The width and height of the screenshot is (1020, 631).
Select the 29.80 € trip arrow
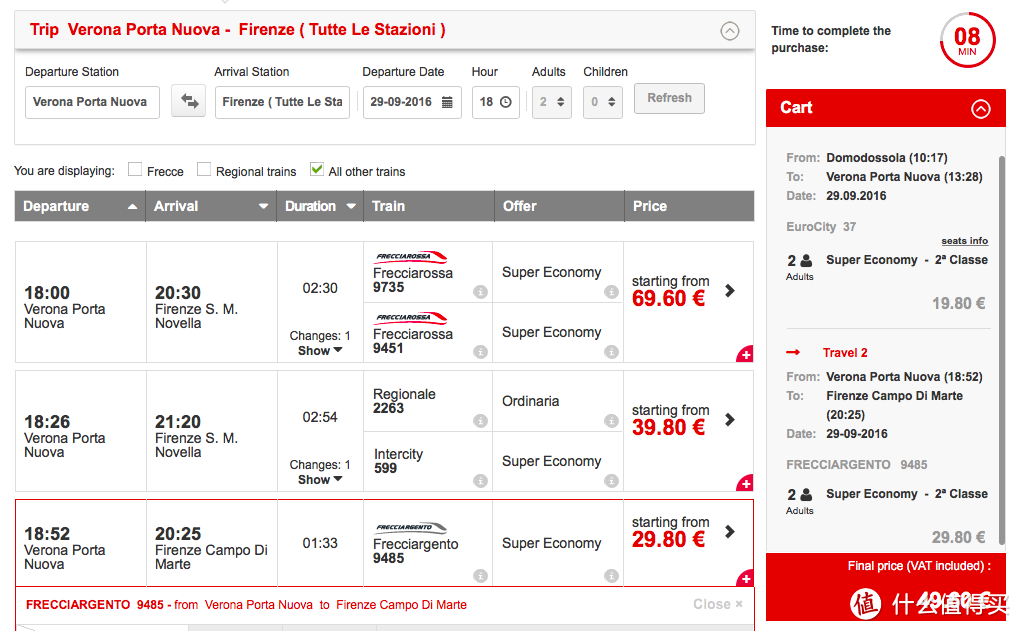coord(730,531)
